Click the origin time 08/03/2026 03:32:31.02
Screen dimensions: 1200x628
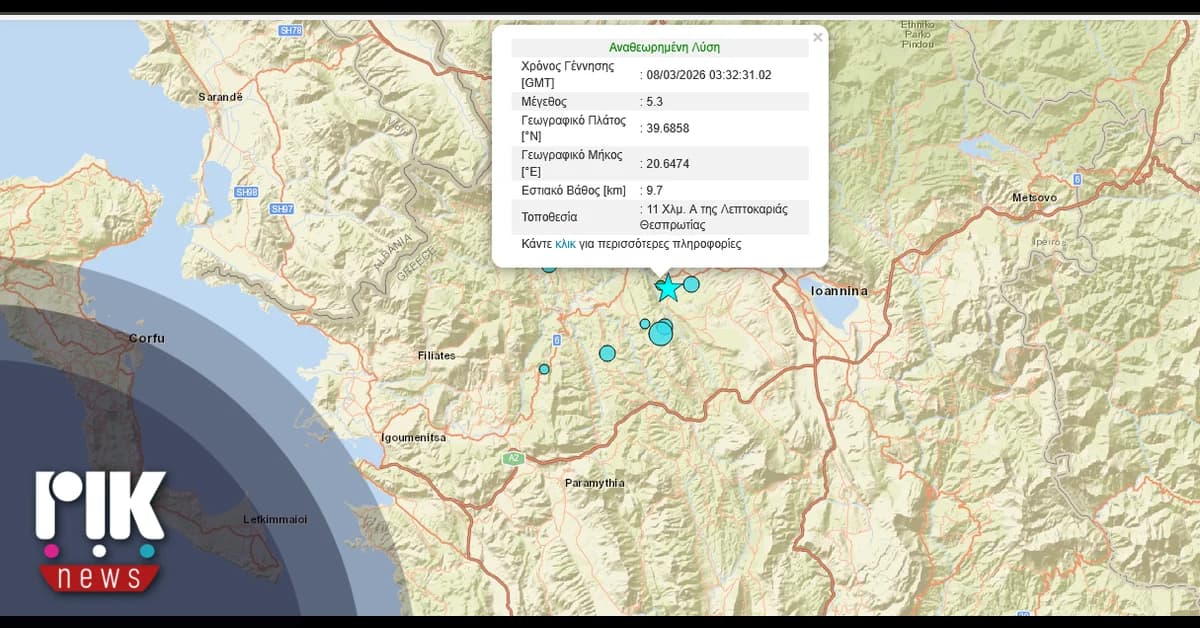tap(709, 74)
